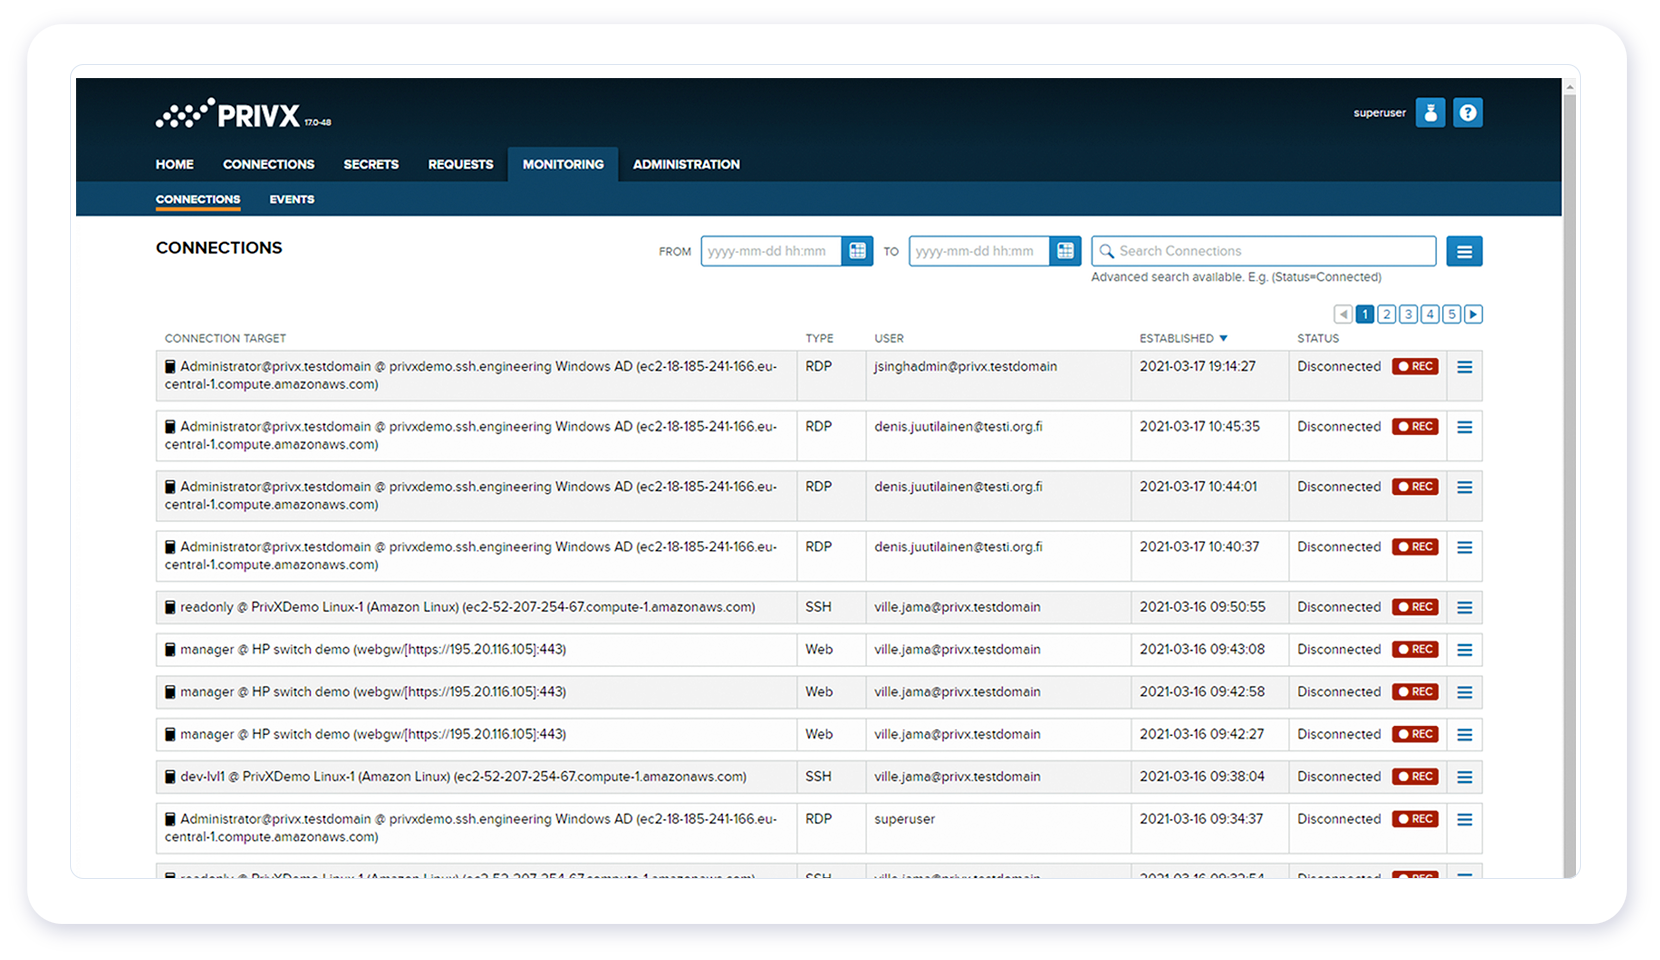Select dev-lvl1 @ PrivXDemo Linux-1 target

click(463, 777)
